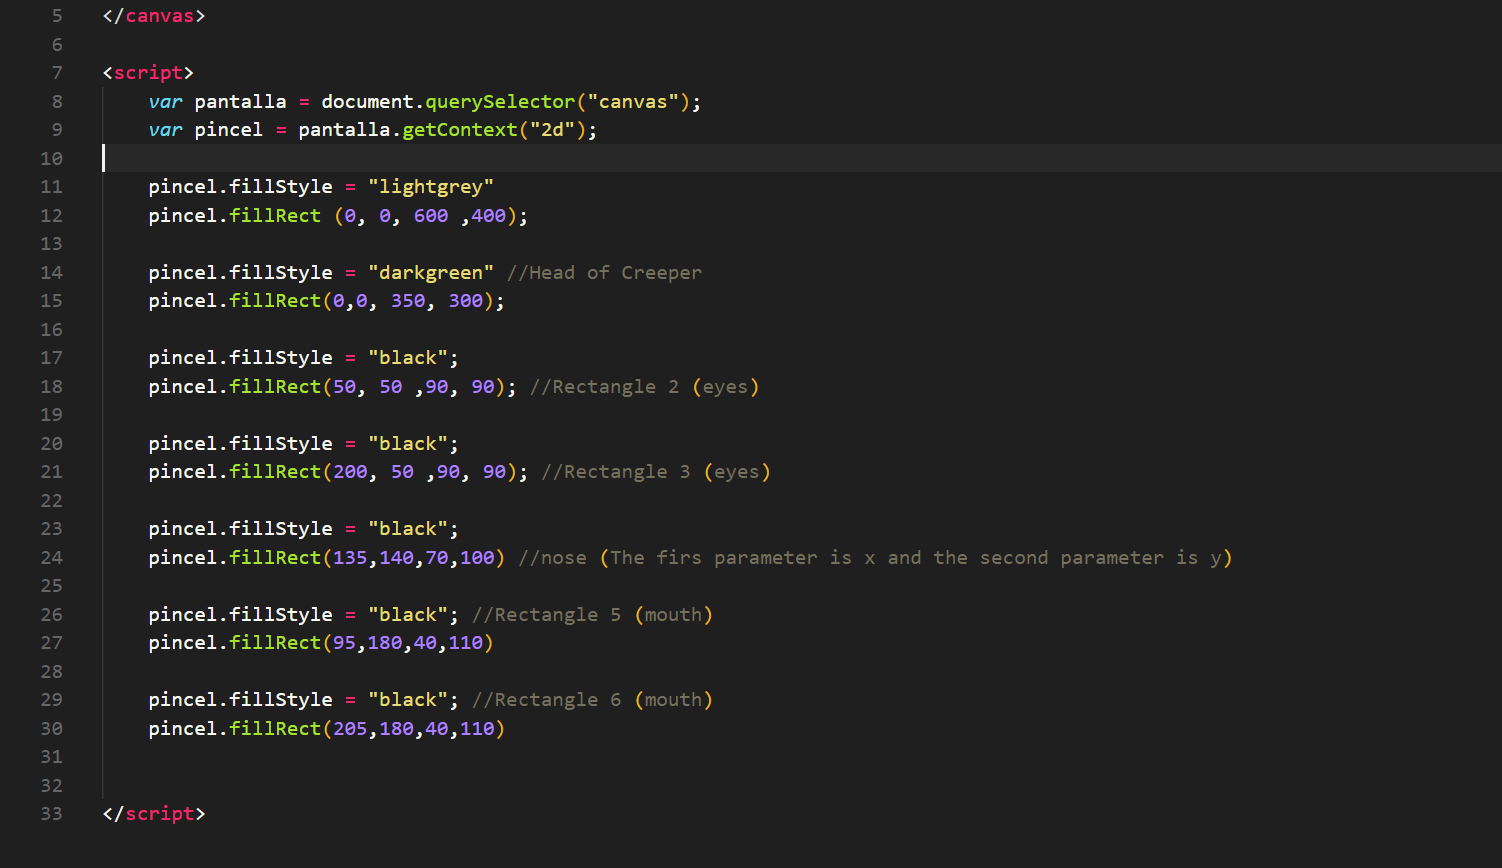Click the variable name pincel on line 9
Viewport: 1502px width, 868px height.
229,130
